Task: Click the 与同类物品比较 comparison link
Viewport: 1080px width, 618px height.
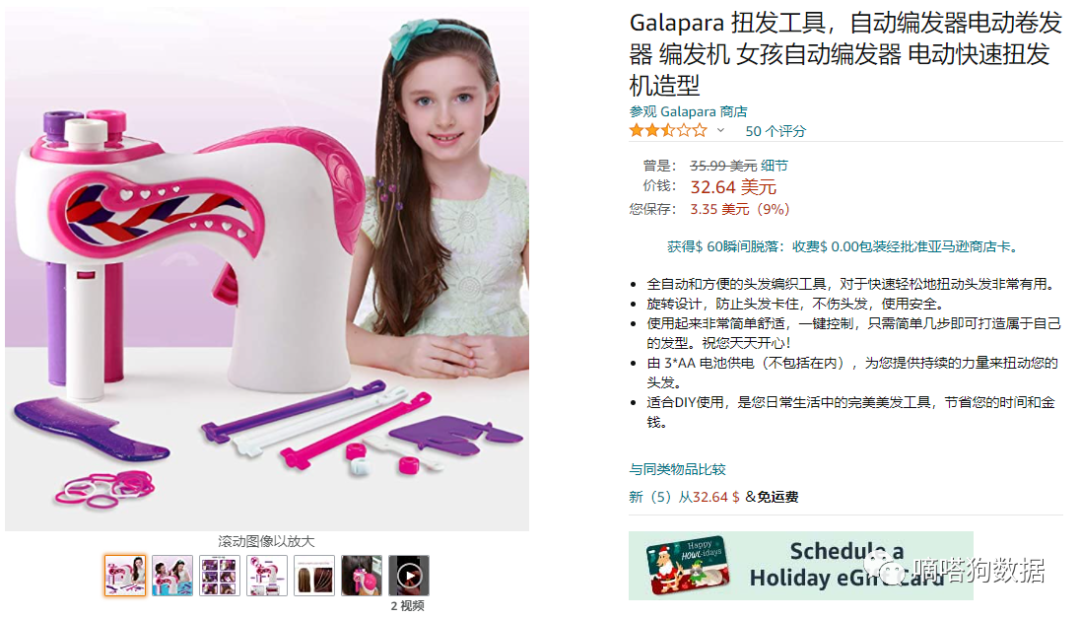Action: point(677,469)
